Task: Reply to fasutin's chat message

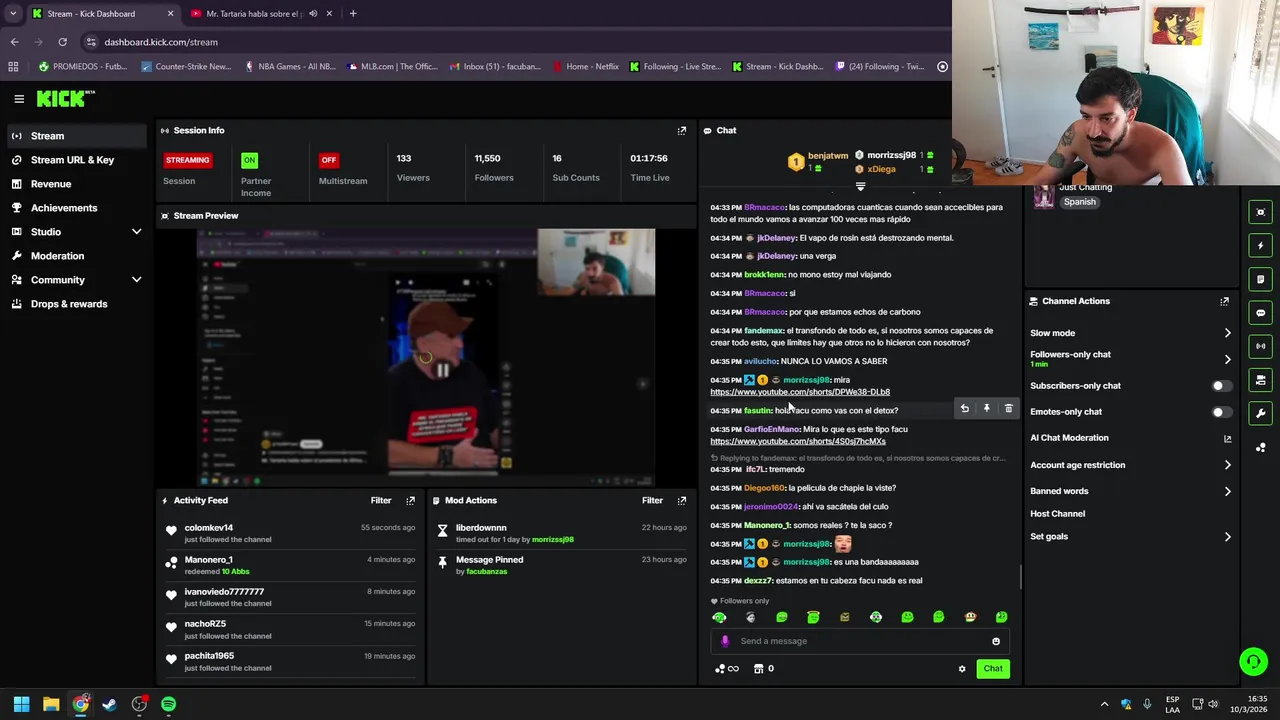Action: tap(964, 408)
